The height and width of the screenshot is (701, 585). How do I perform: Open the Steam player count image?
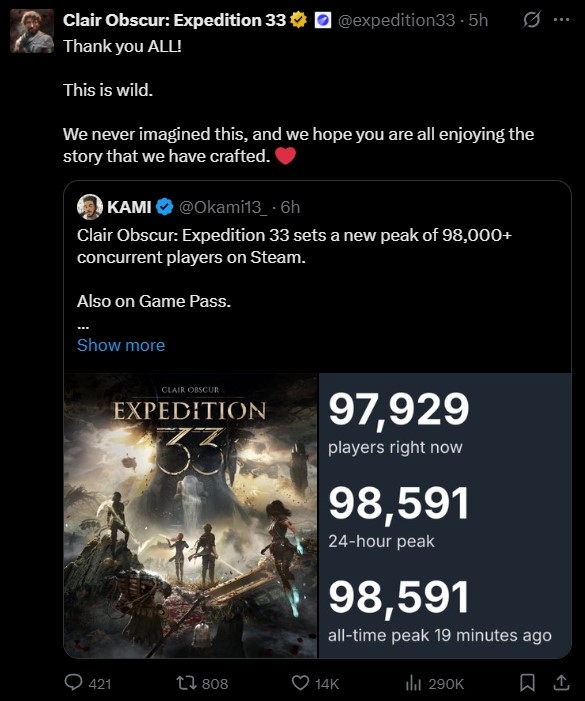coord(445,515)
